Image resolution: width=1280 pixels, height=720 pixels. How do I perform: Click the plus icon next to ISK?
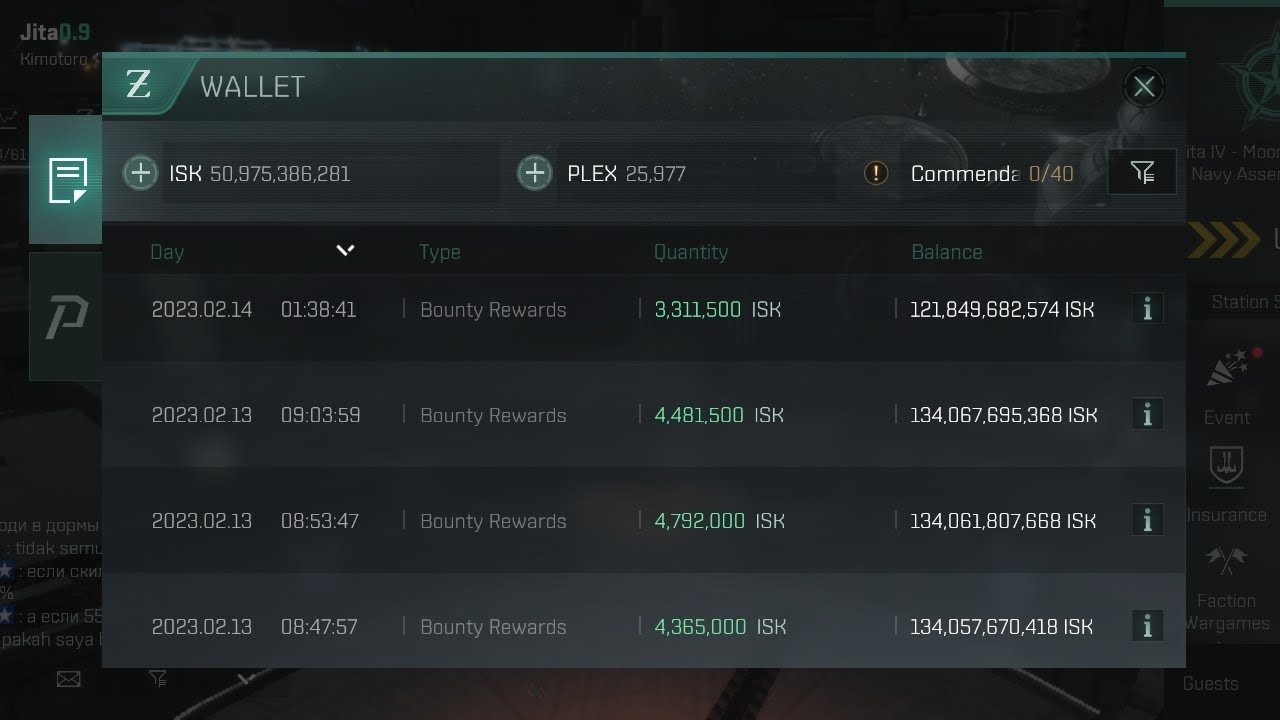coord(141,173)
